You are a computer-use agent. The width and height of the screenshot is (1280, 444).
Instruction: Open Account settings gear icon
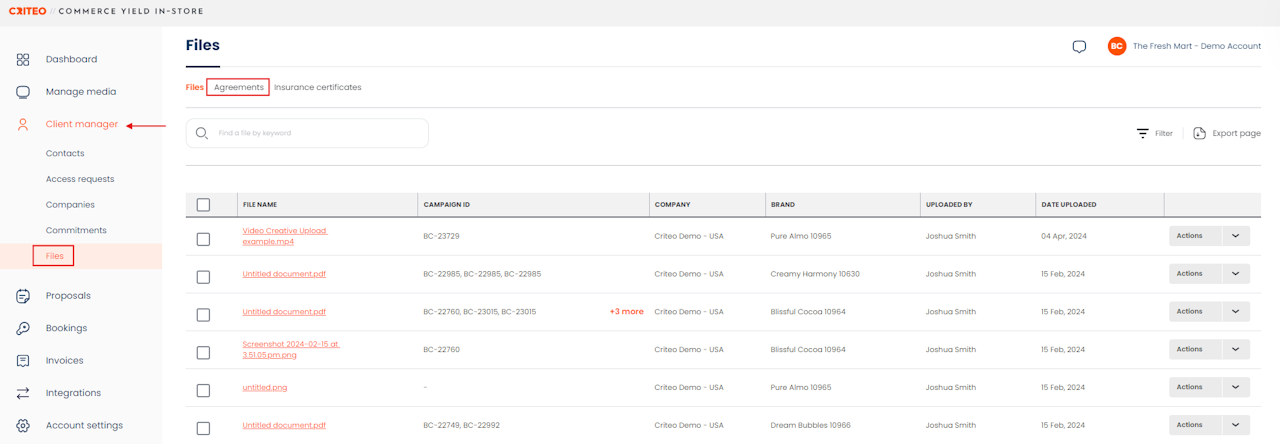coord(23,425)
